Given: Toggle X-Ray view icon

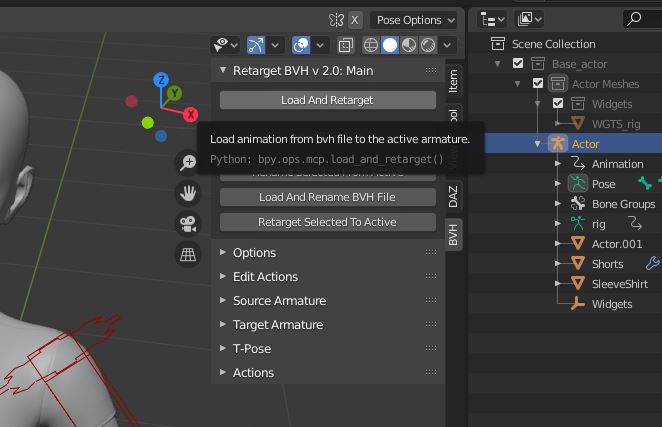Looking at the screenshot, I should [x=346, y=45].
